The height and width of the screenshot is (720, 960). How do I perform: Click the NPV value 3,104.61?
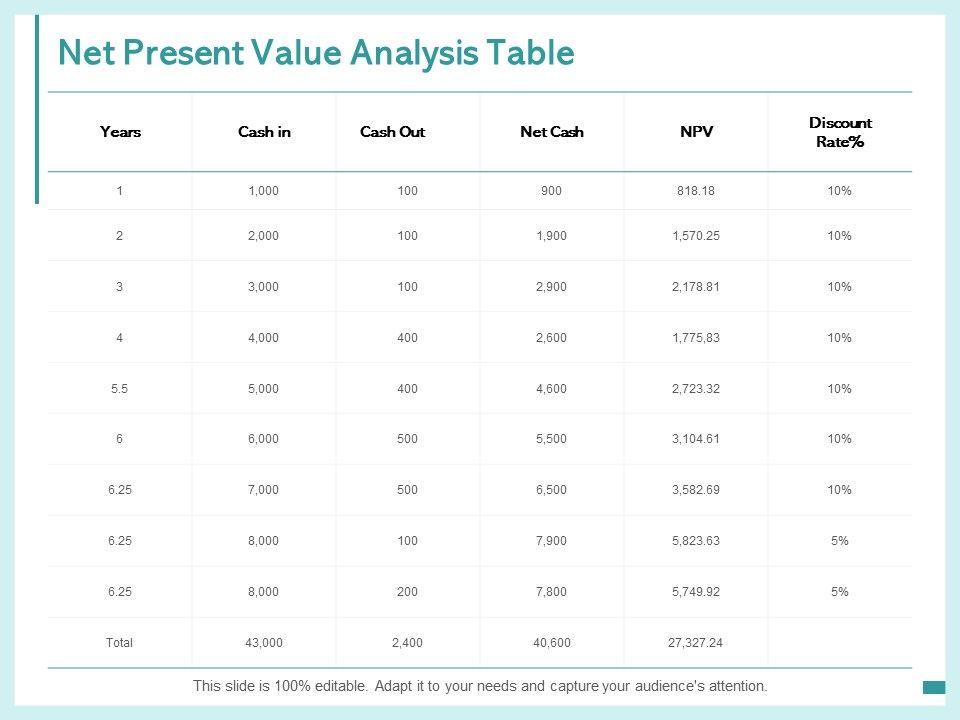click(696, 439)
